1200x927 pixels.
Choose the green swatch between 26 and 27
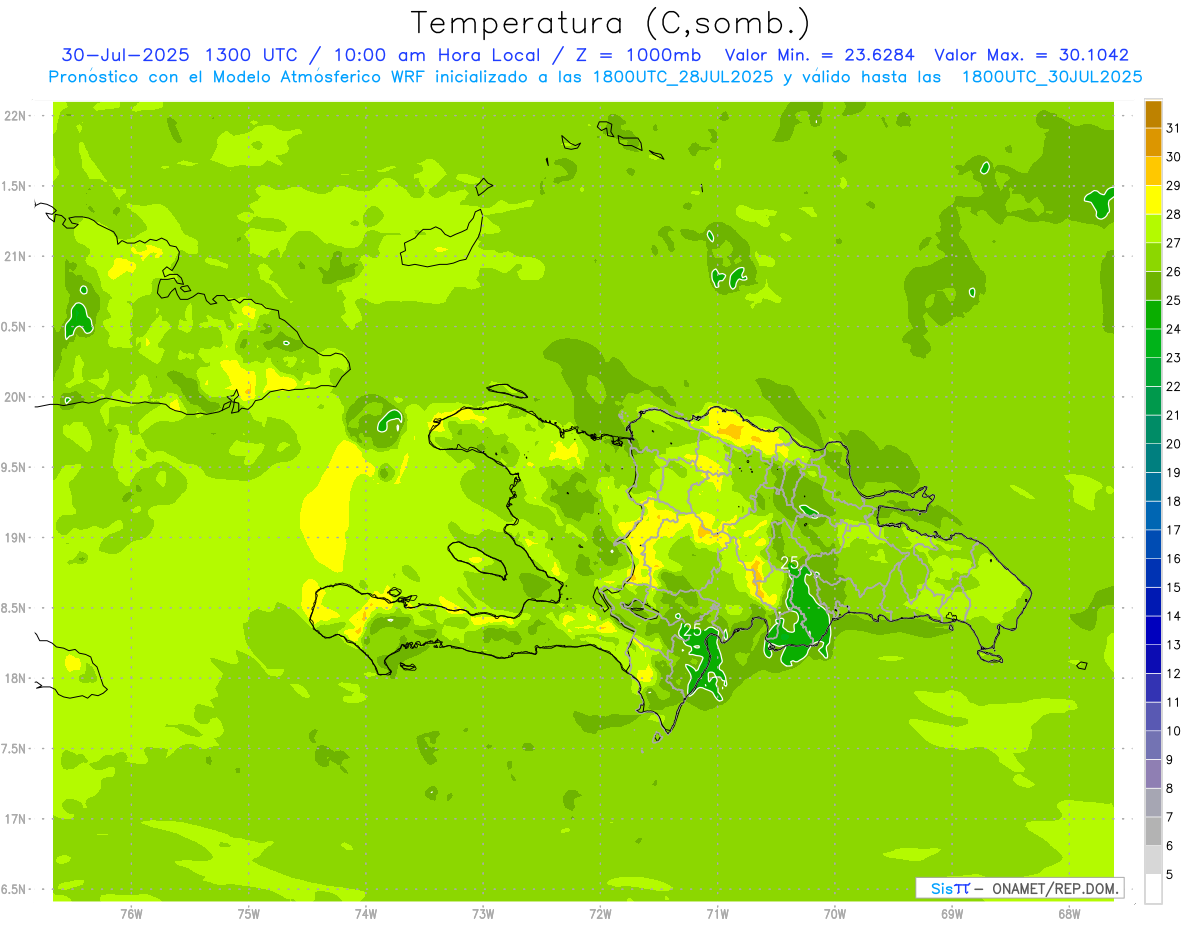point(1154,257)
